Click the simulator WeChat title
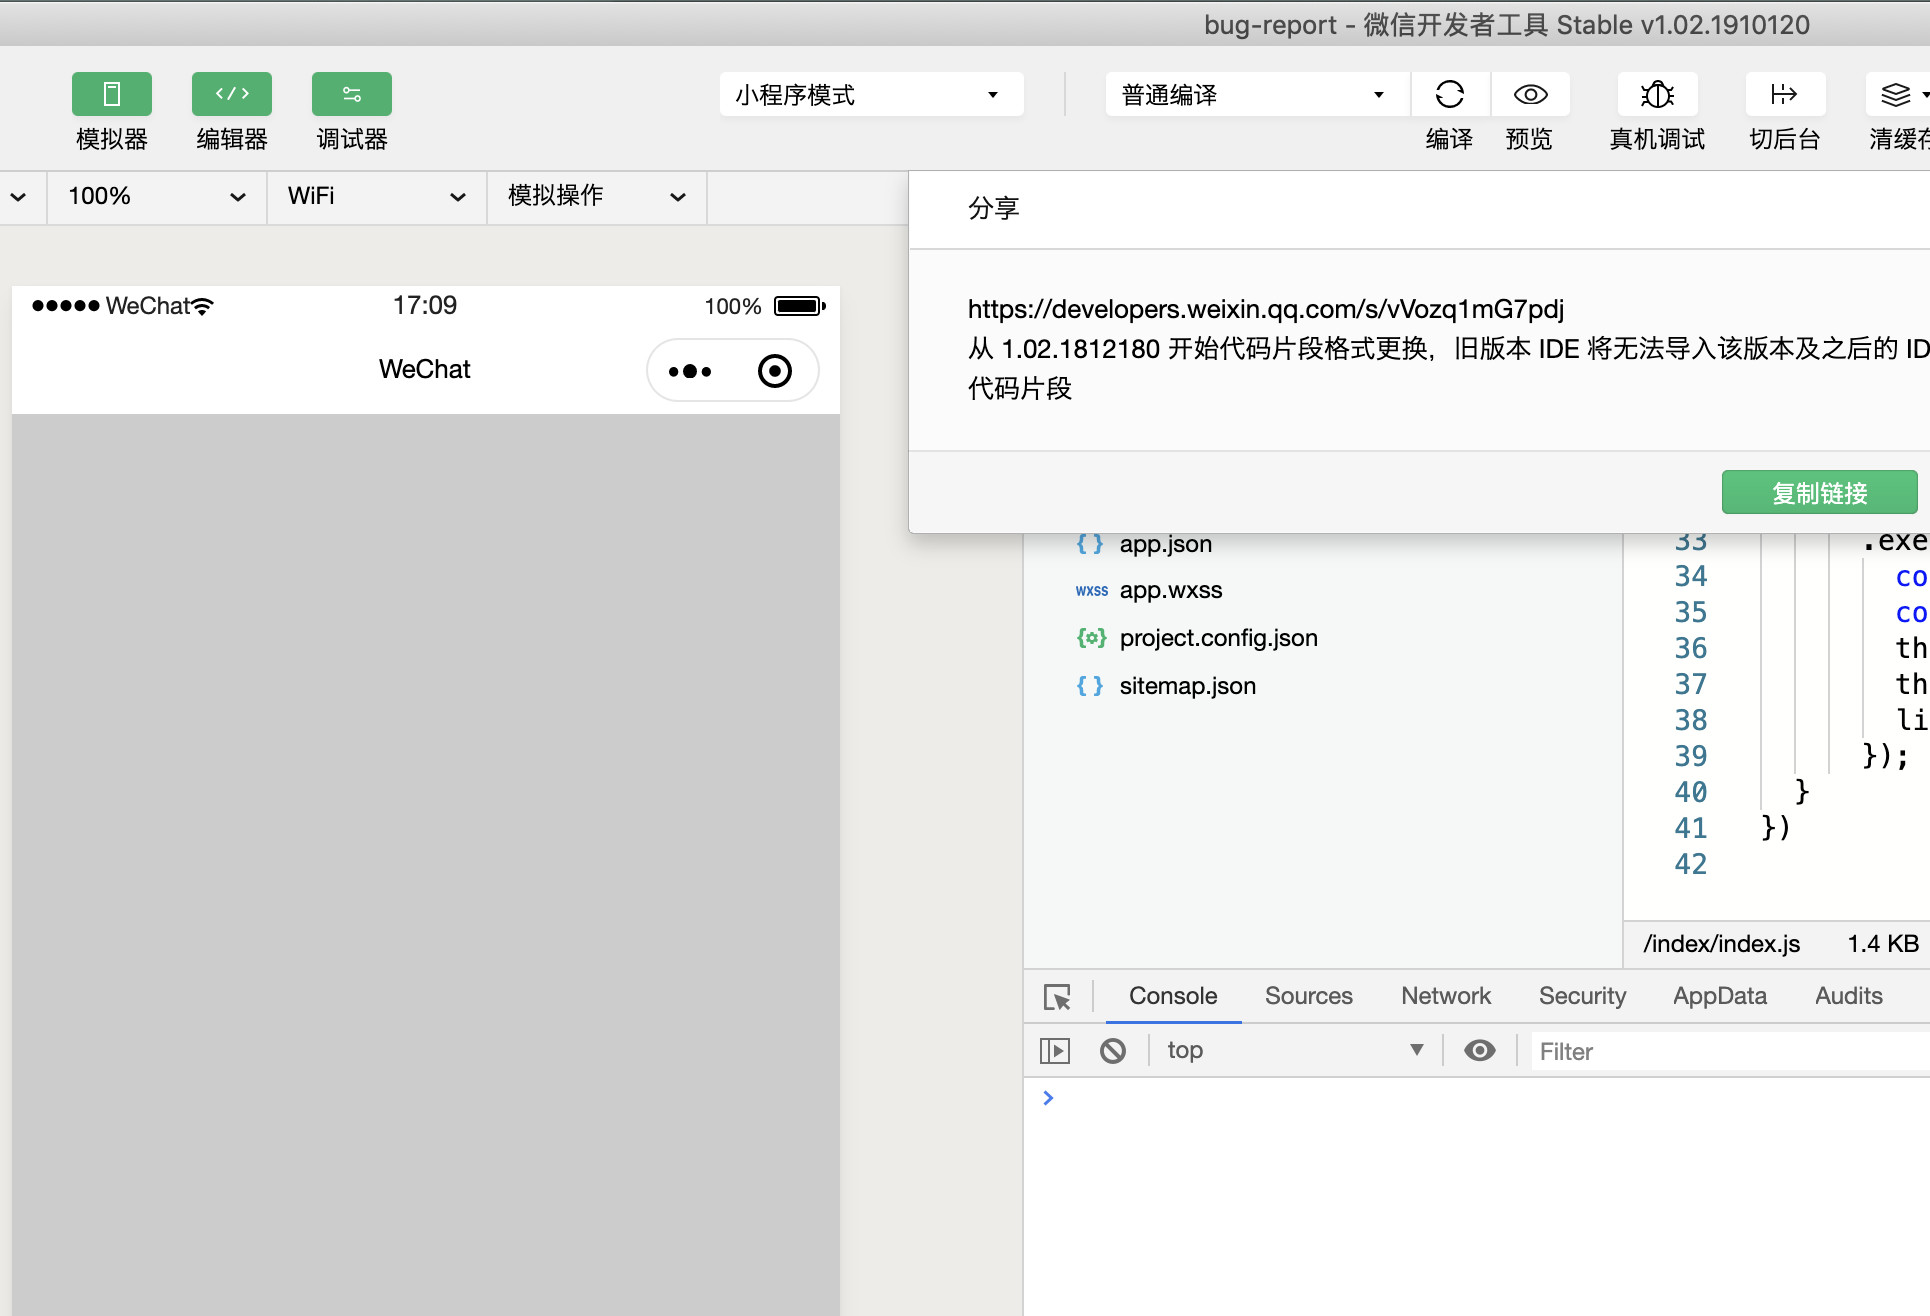Image resolution: width=1930 pixels, height=1316 pixels. pos(424,369)
